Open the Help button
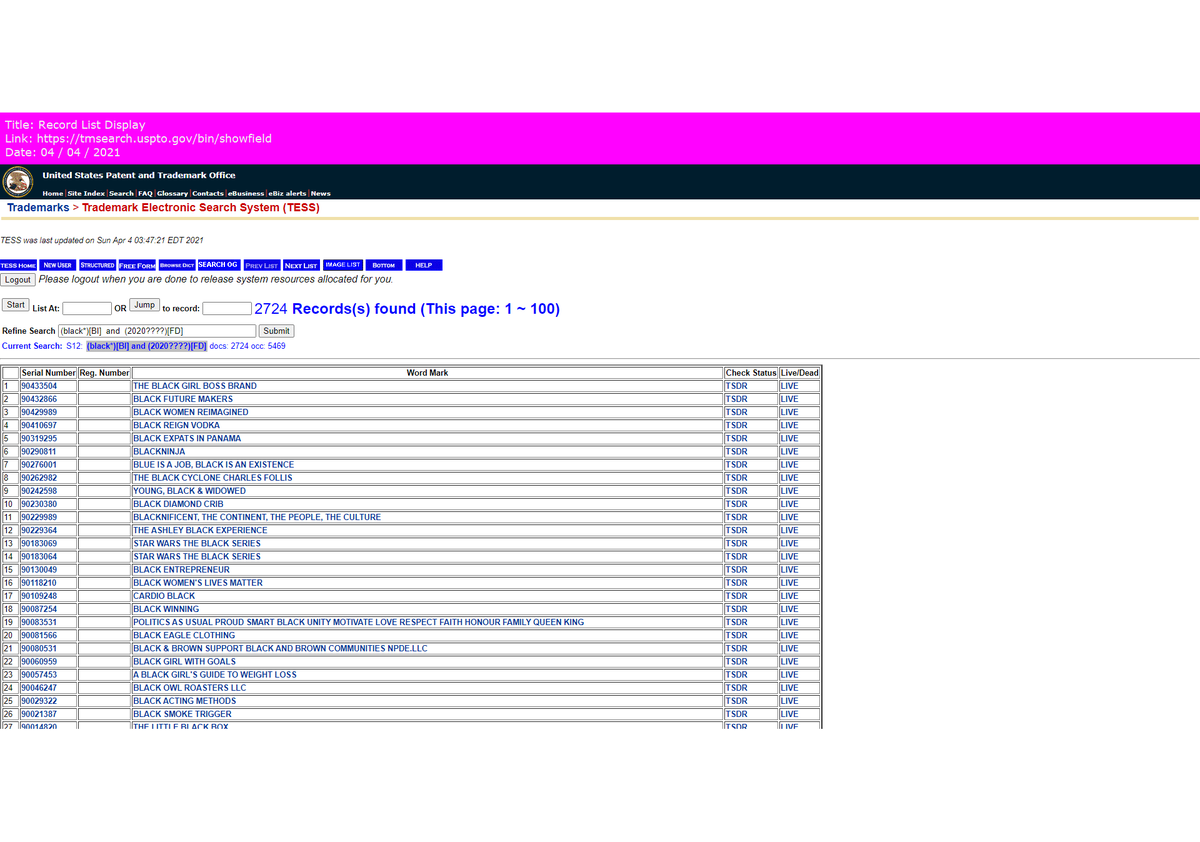 point(423,265)
